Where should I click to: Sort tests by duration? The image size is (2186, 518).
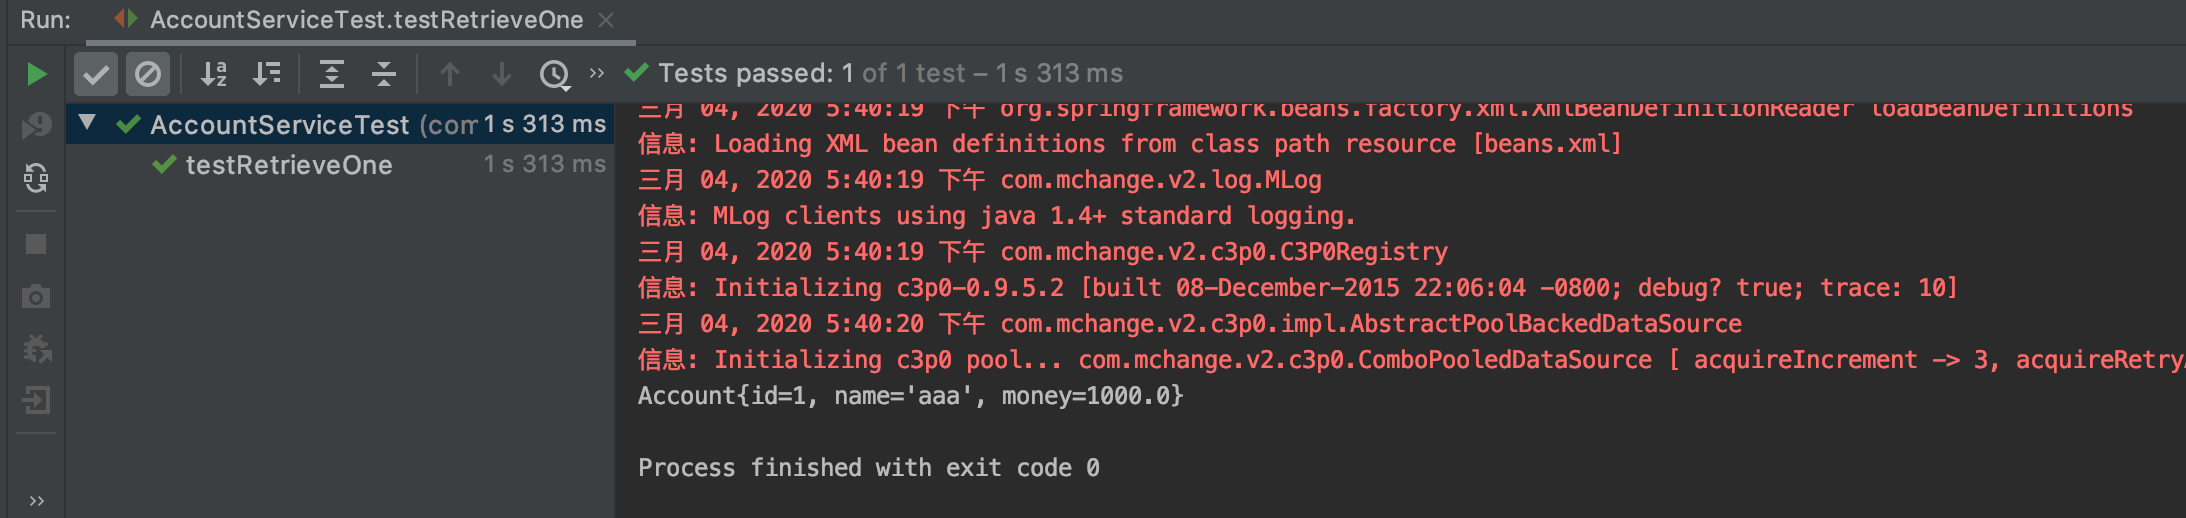(266, 74)
